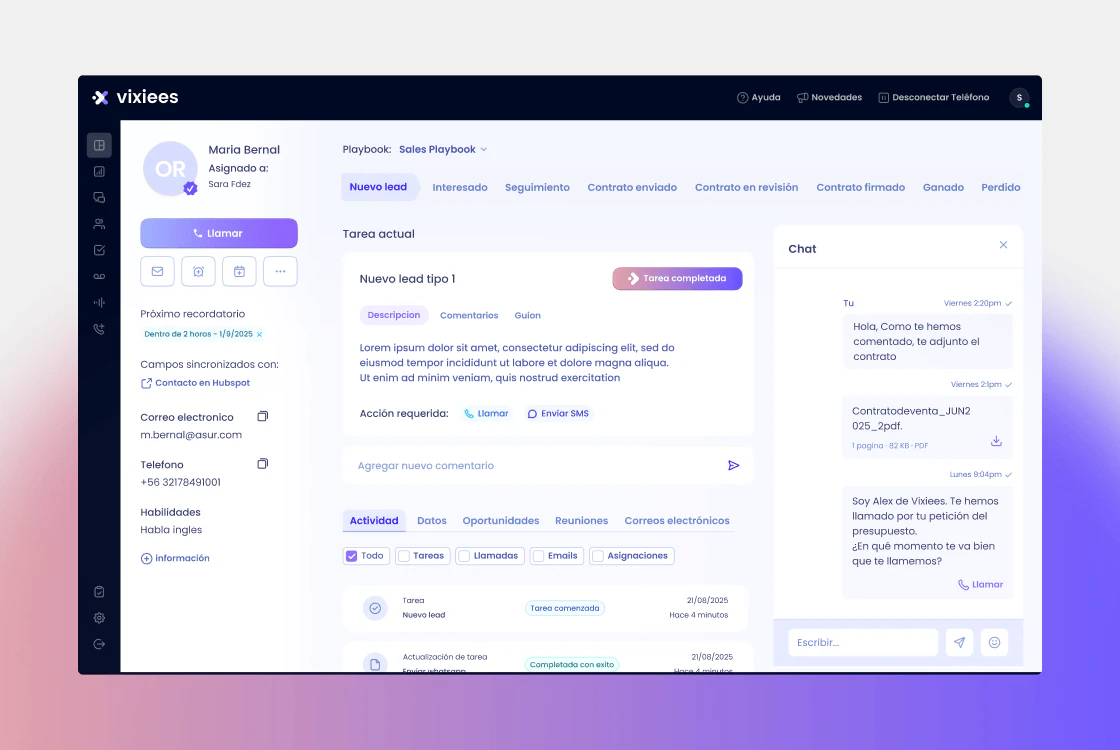Enable the Llamadas filter checkbox
Screen dimensions: 1120x750
[x=464, y=556]
